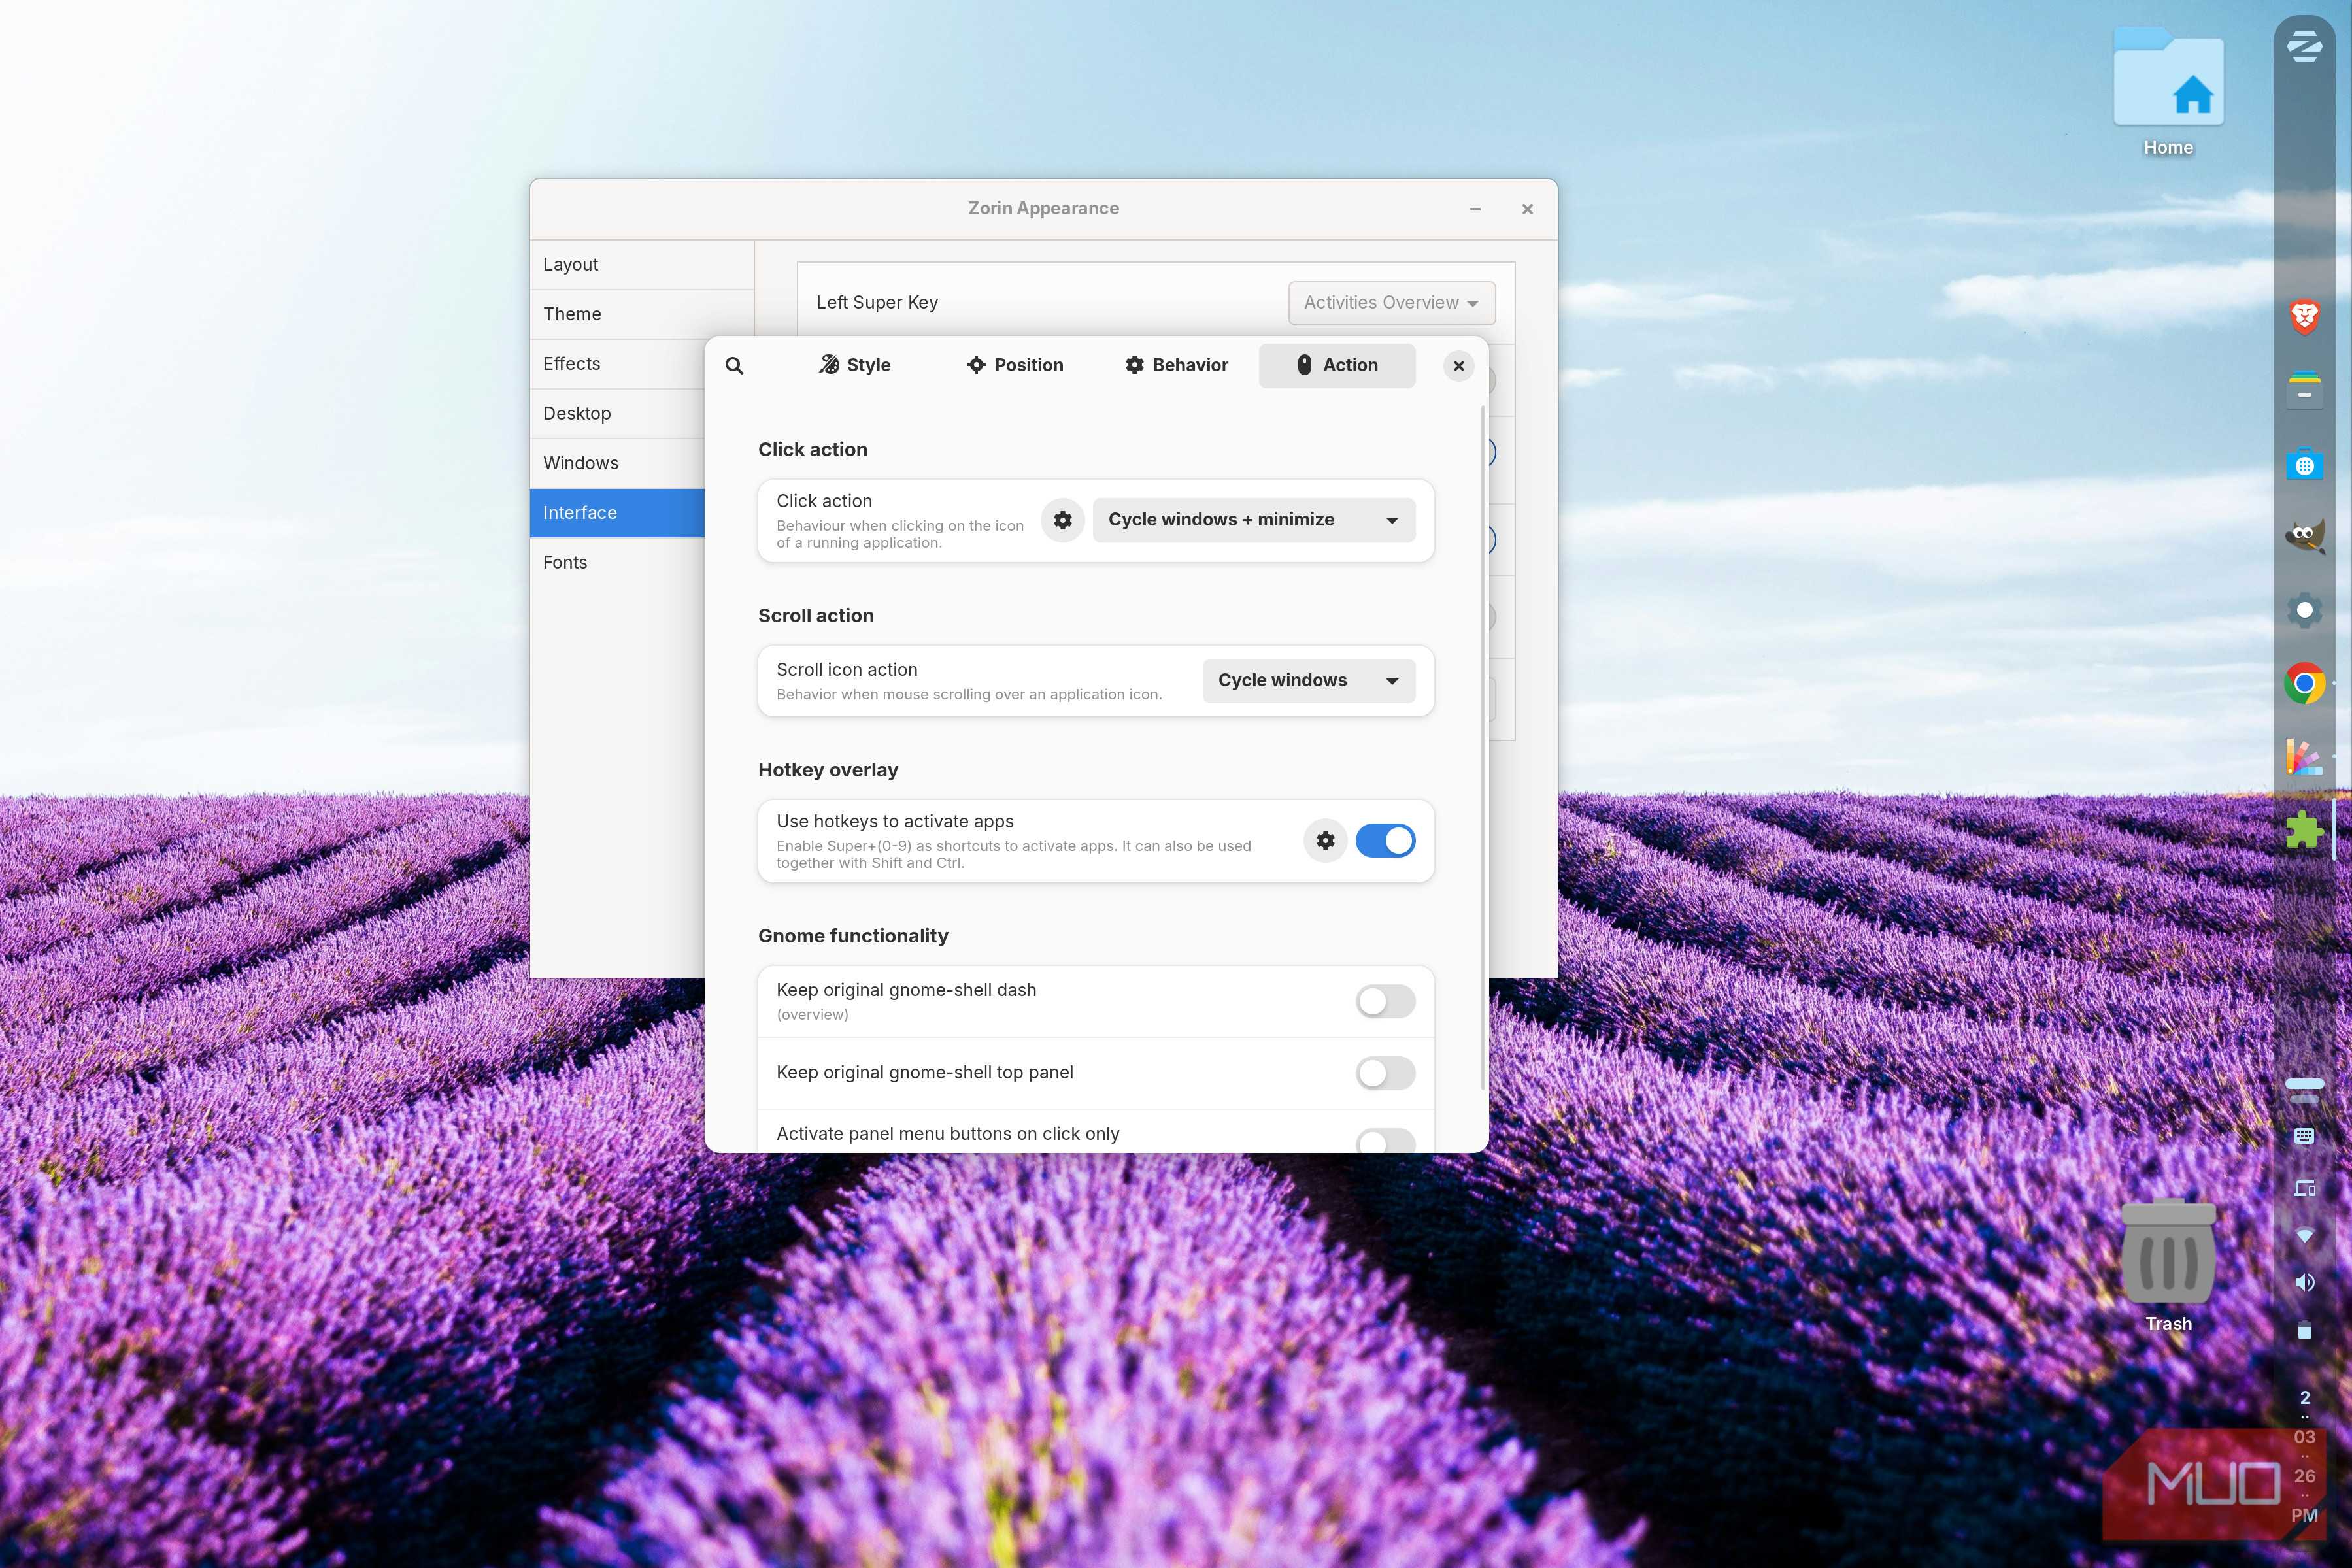Click the Wi-Fi tray icon
The image size is (2352, 1568).
(x=2304, y=1236)
